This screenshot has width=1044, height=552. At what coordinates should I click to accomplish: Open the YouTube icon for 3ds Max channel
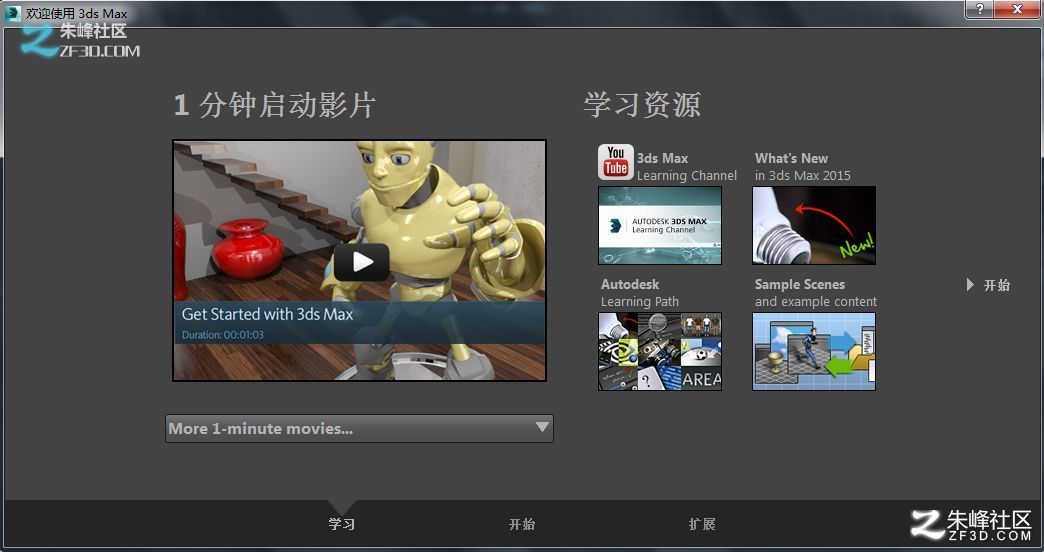point(615,162)
